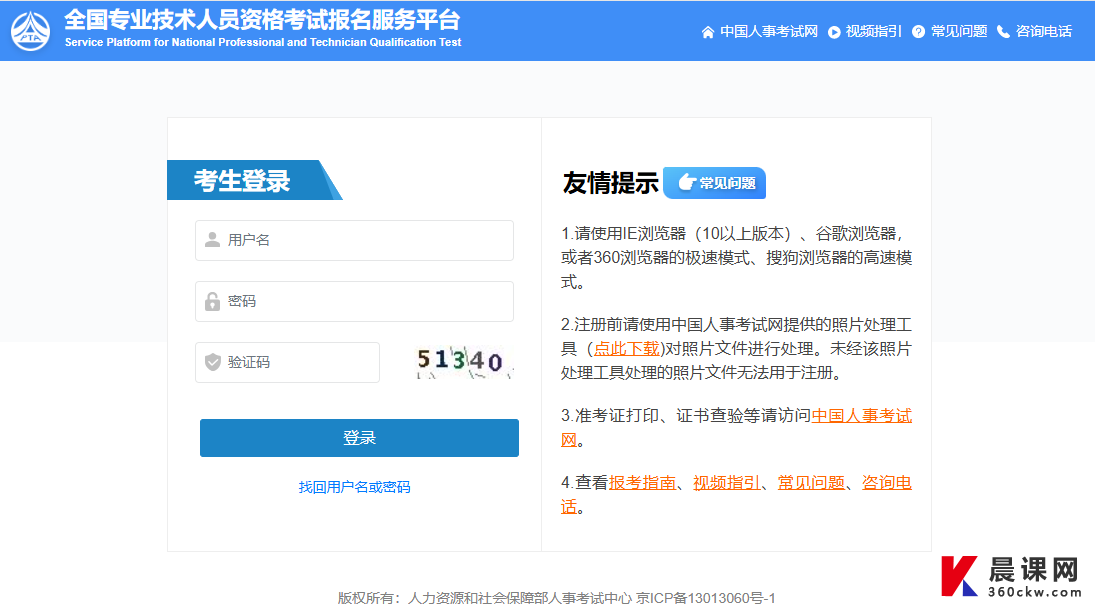Click the 全国专业技术人员资格考试报名服务平台 title
The width and height of the screenshot is (1095, 615).
coord(263,20)
